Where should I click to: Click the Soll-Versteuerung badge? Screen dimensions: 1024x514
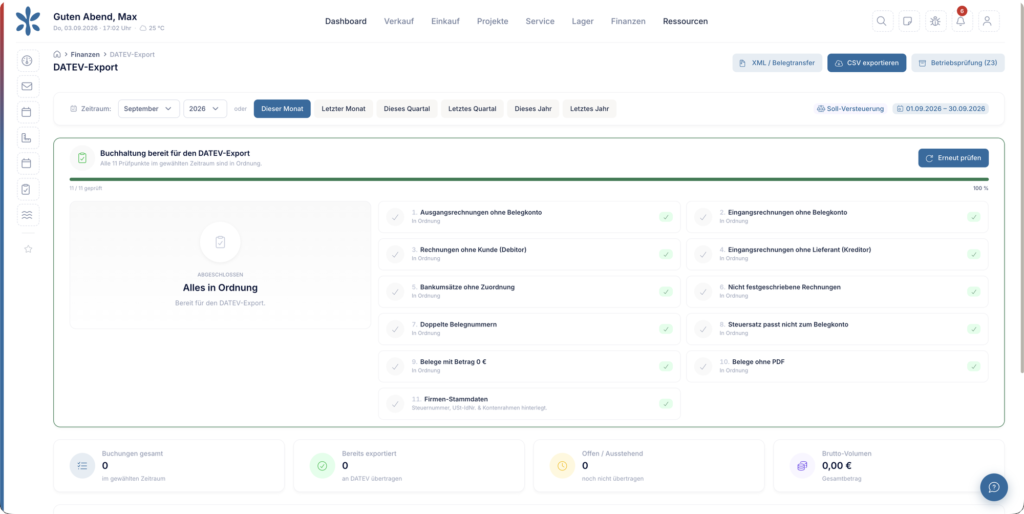tap(851, 109)
